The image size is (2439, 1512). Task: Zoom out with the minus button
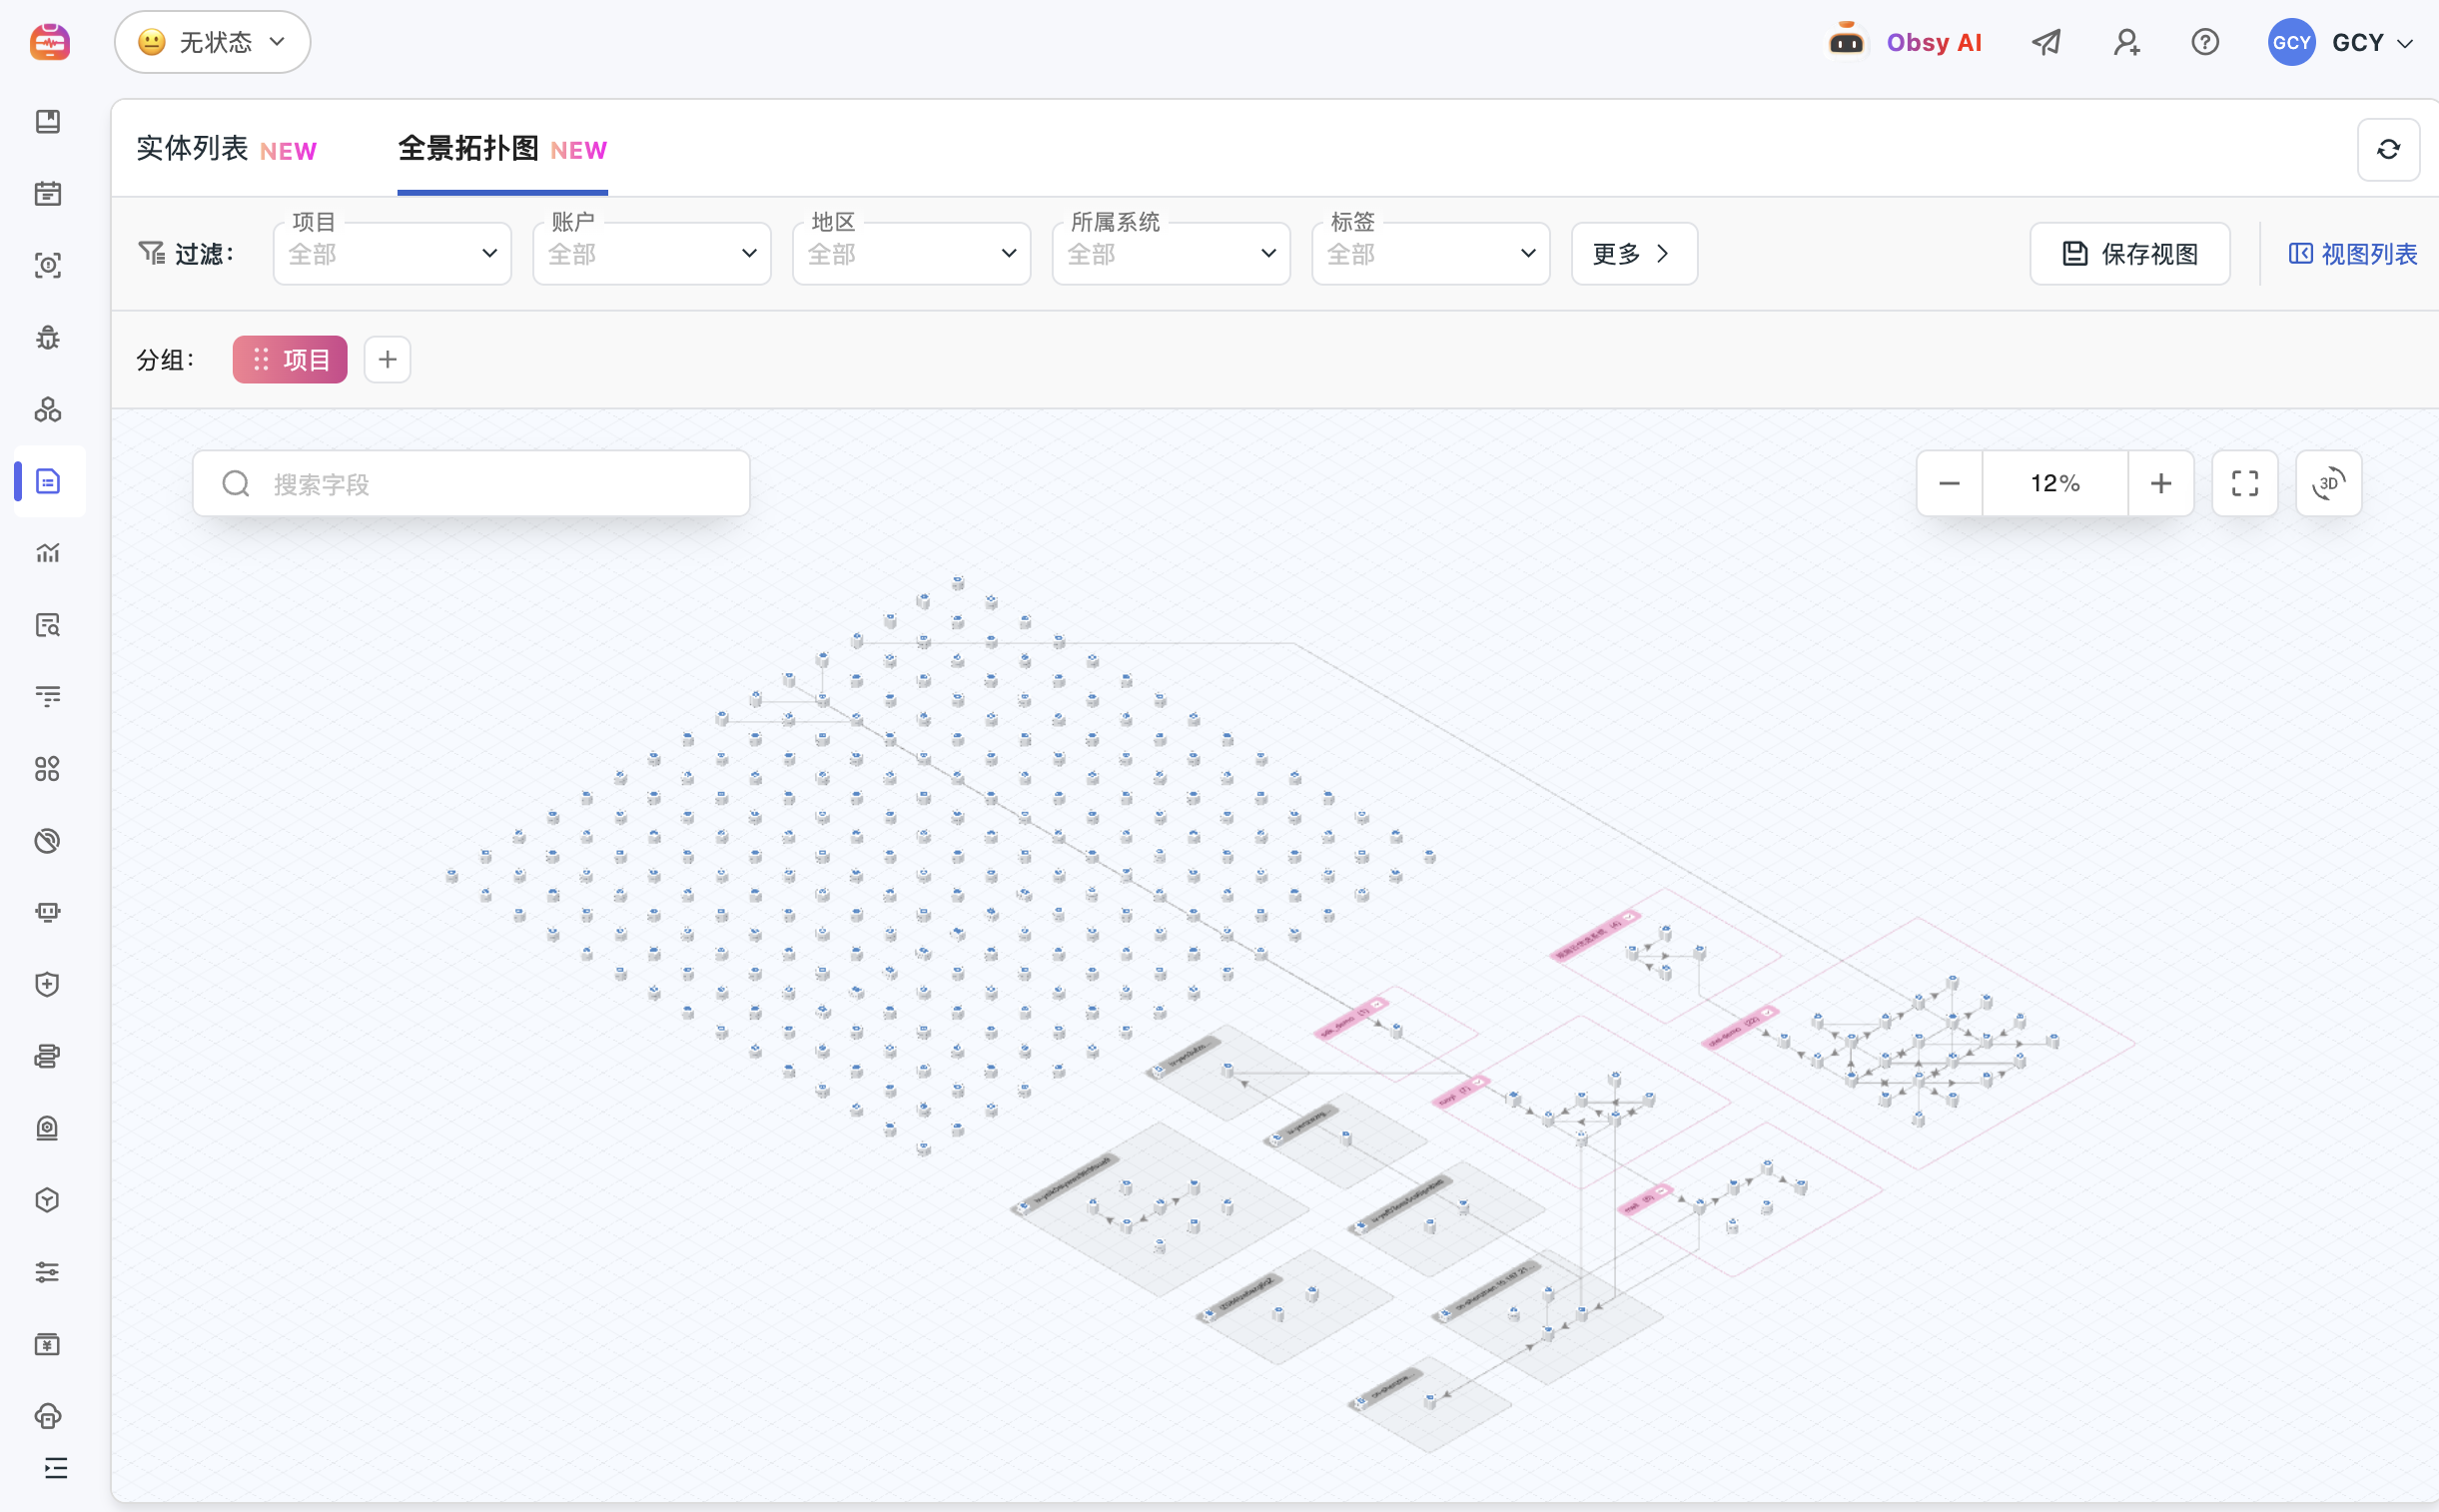(x=1949, y=483)
